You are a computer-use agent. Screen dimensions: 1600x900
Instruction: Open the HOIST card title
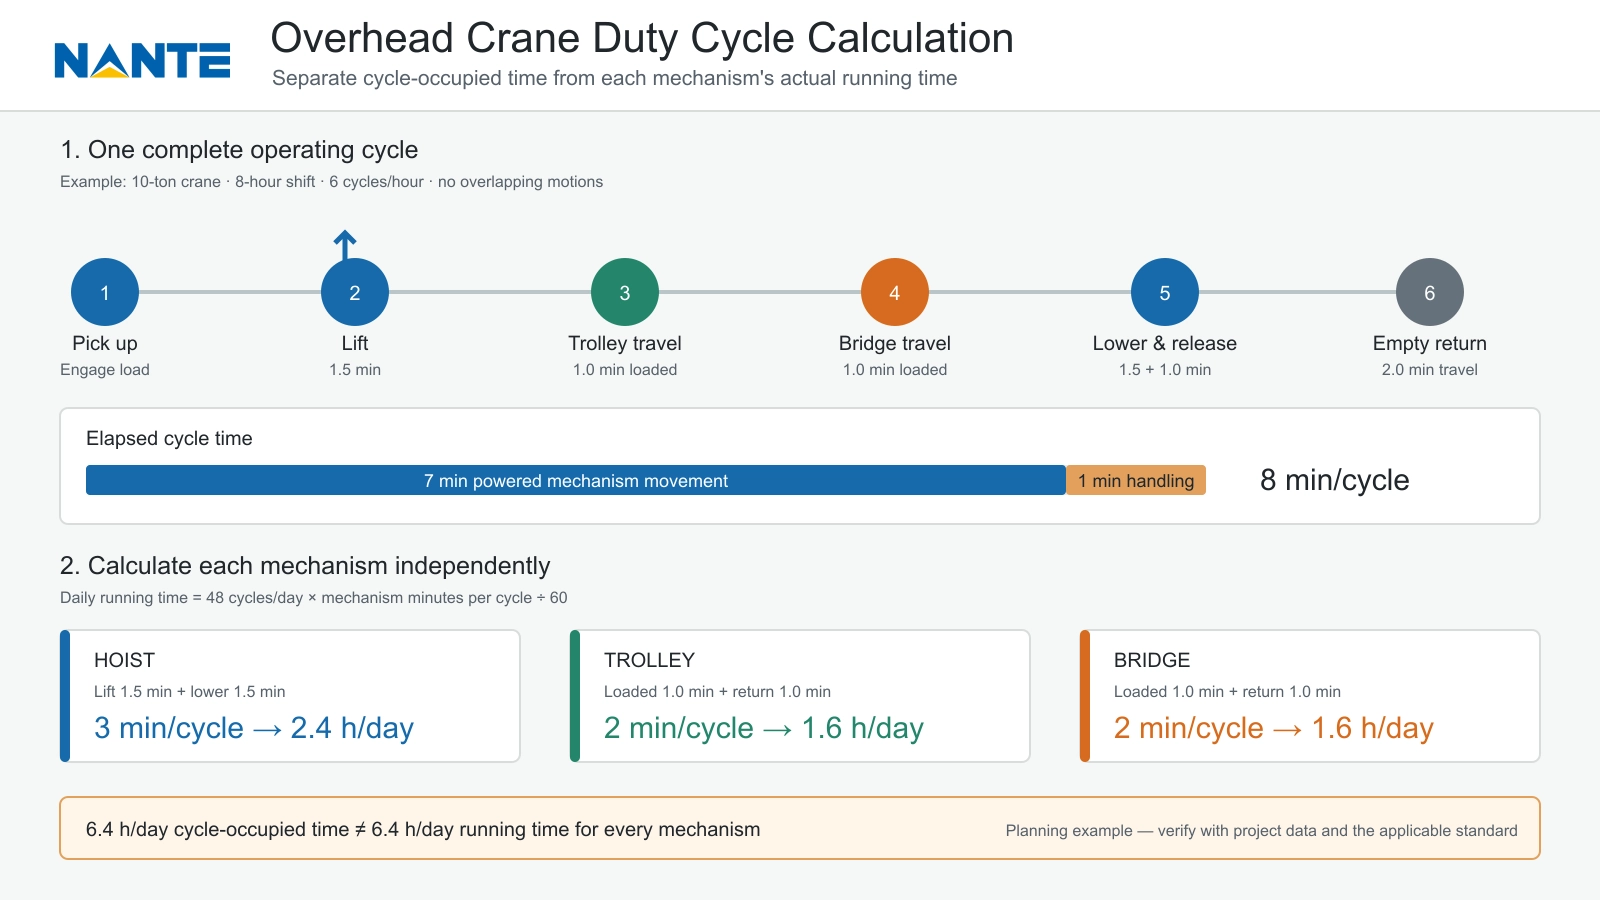tap(124, 660)
